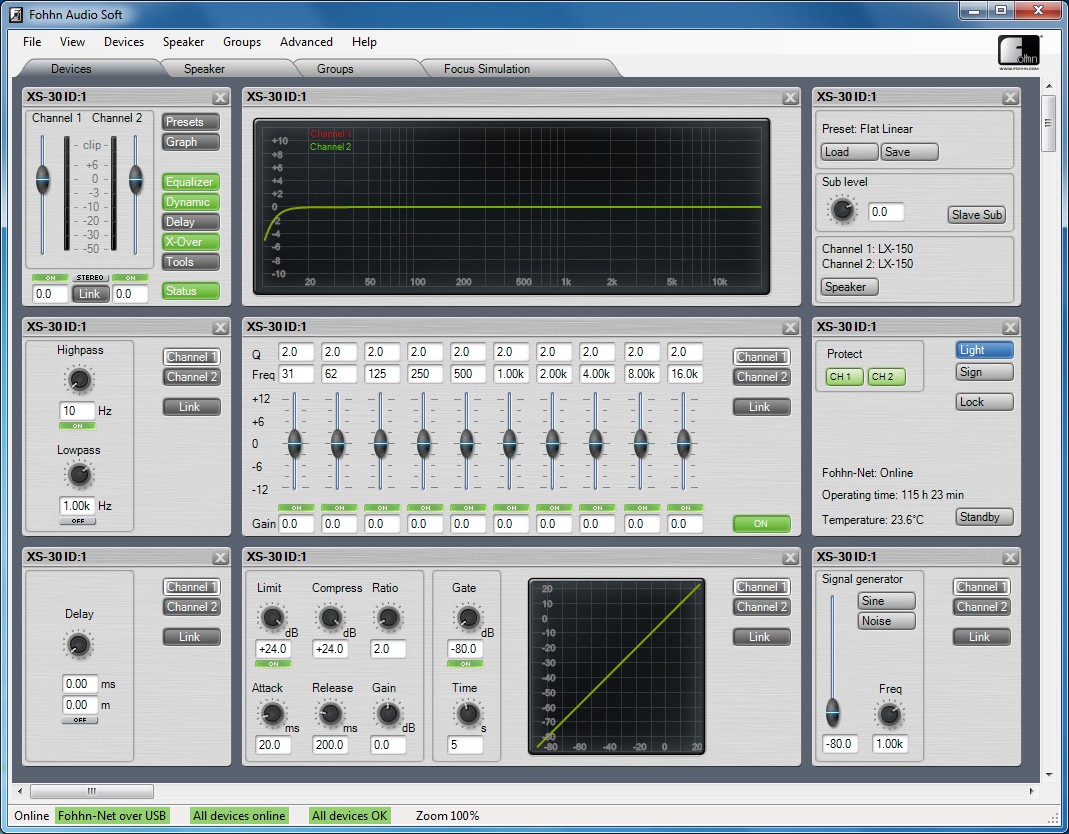Click the Lock button
The image size is (1069, 834).
click(984, 402)
